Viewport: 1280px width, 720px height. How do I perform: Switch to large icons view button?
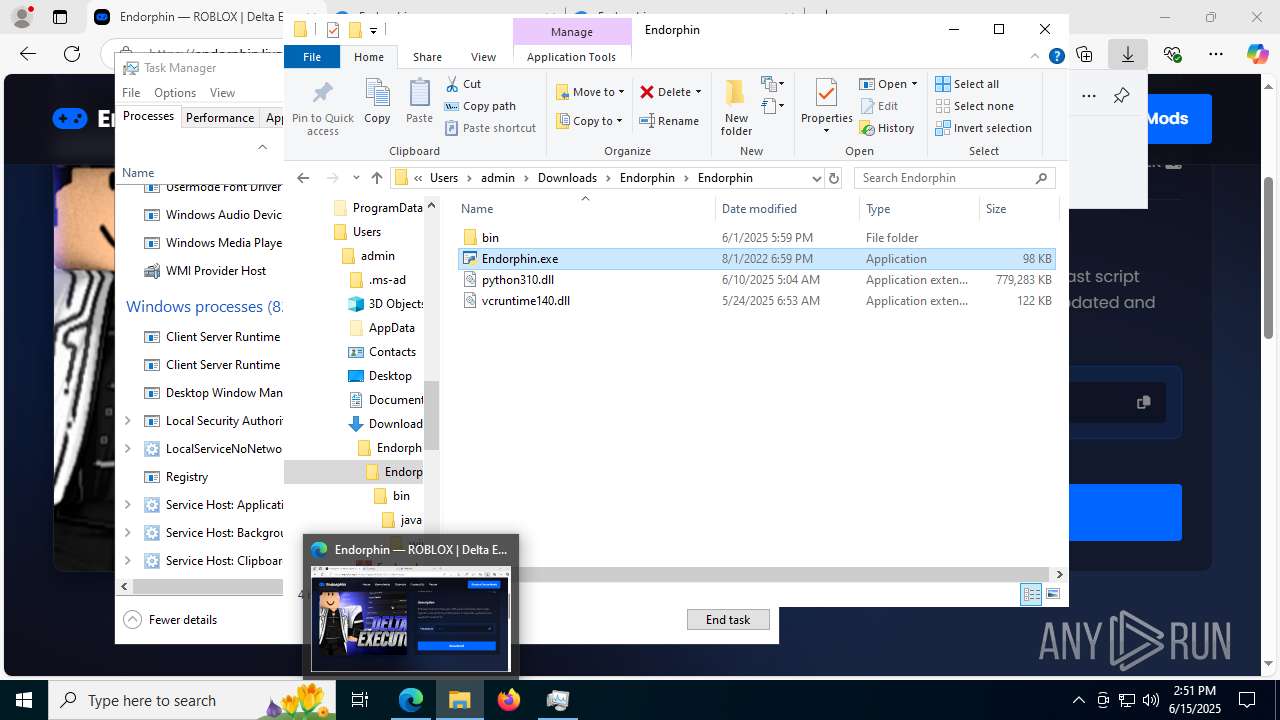(1052, 594)
